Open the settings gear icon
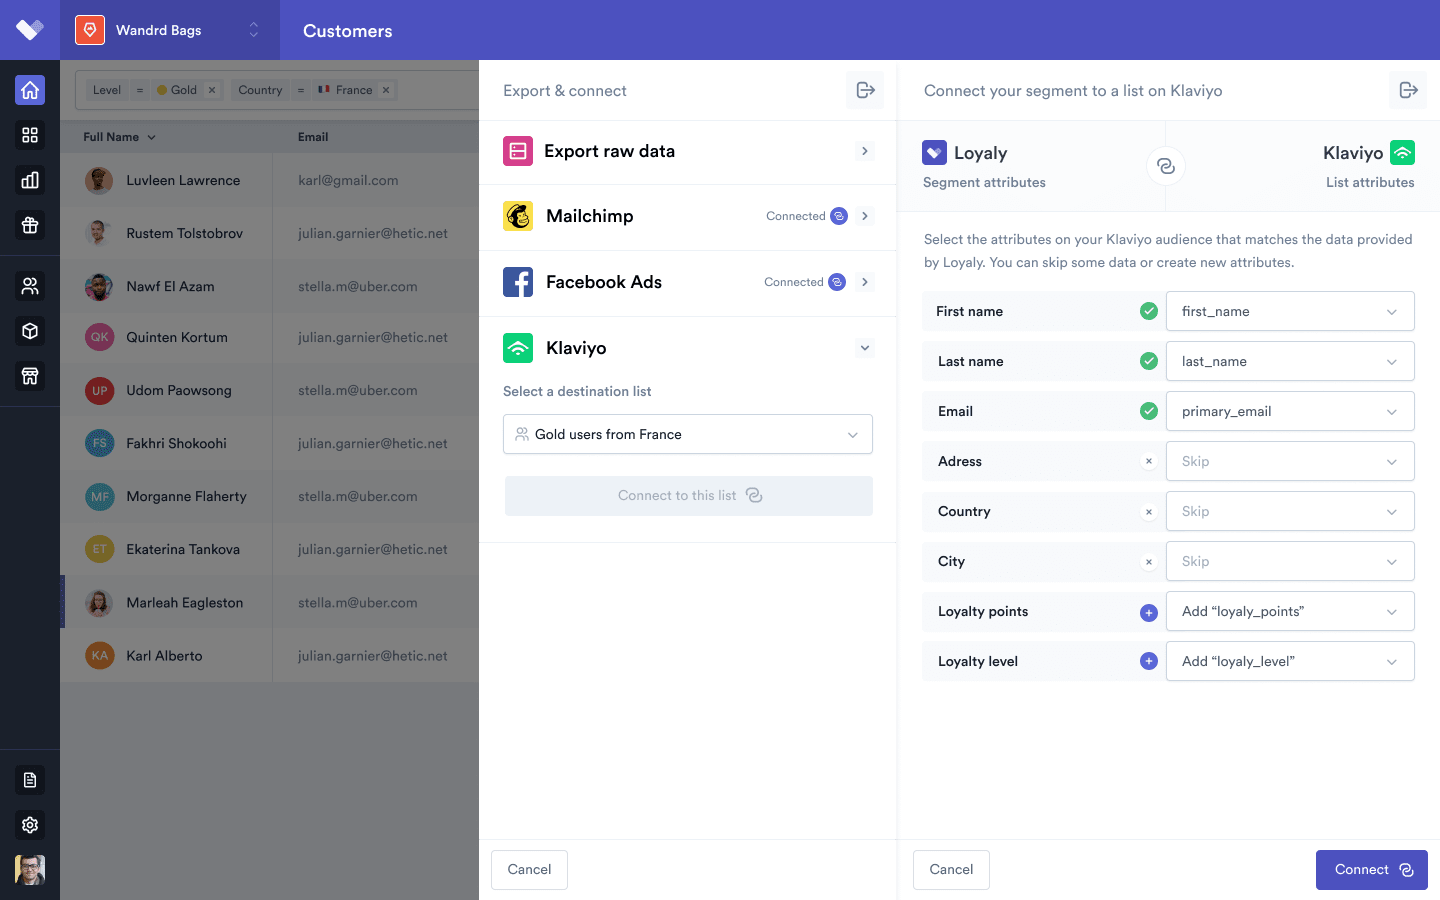Screen dimensions: 1440x900 [30, 825]
